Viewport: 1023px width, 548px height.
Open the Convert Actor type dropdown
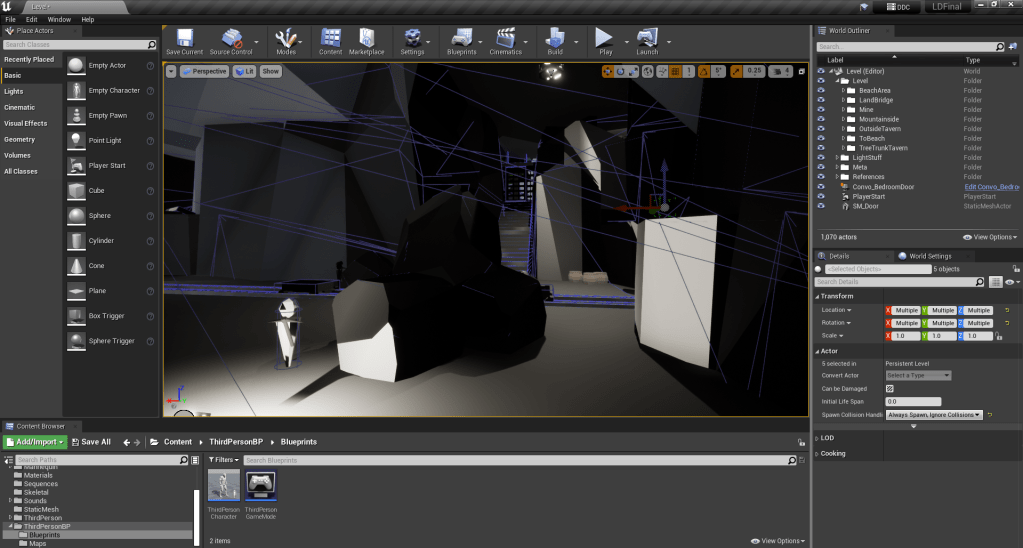[x=918, y=375]
